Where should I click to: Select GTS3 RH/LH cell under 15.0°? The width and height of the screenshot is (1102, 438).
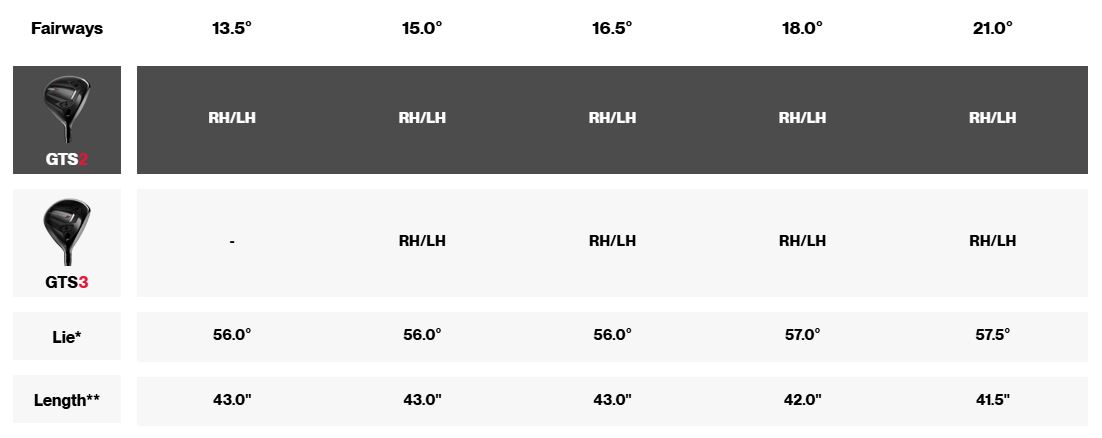click(x=422, y=240)
